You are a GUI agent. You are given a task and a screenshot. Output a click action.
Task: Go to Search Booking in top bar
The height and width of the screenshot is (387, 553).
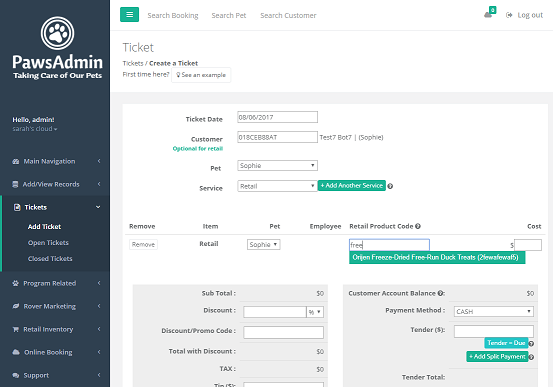tap(173, 15)
